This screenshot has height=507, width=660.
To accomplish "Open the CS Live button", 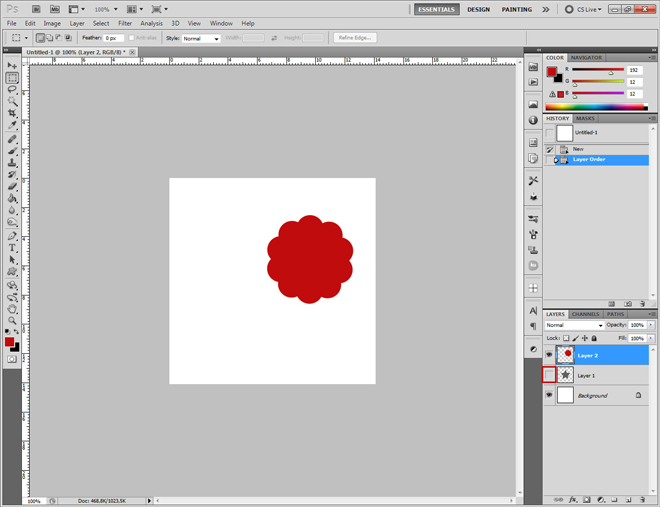I will click(x=584, y=9).
